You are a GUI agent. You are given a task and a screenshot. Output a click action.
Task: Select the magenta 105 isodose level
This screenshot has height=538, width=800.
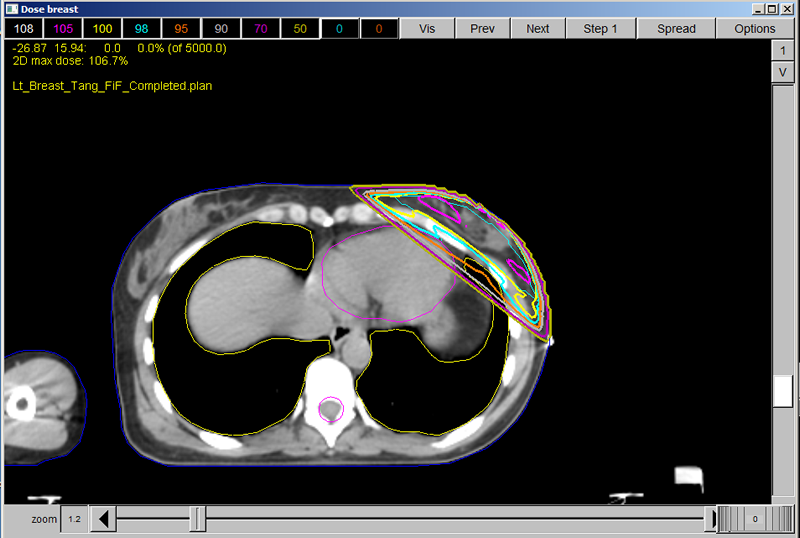click(x=63, y=29)
